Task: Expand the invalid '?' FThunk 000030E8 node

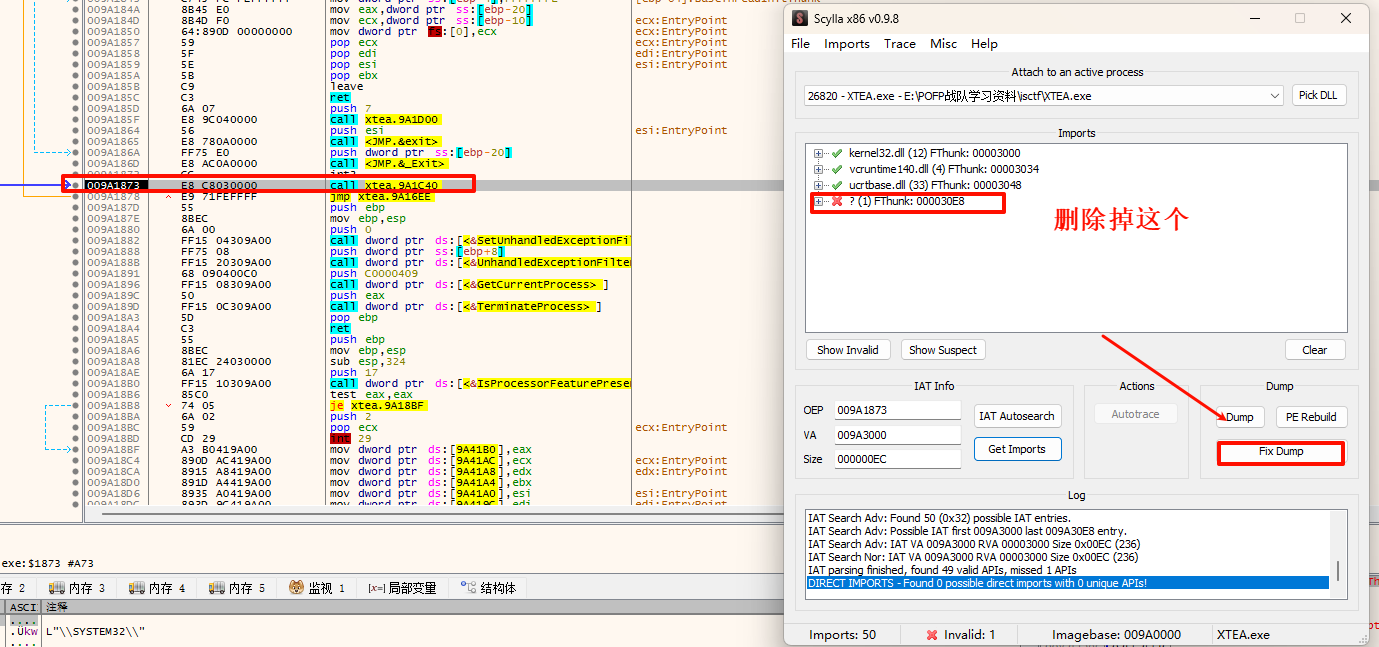Action: 819,202
